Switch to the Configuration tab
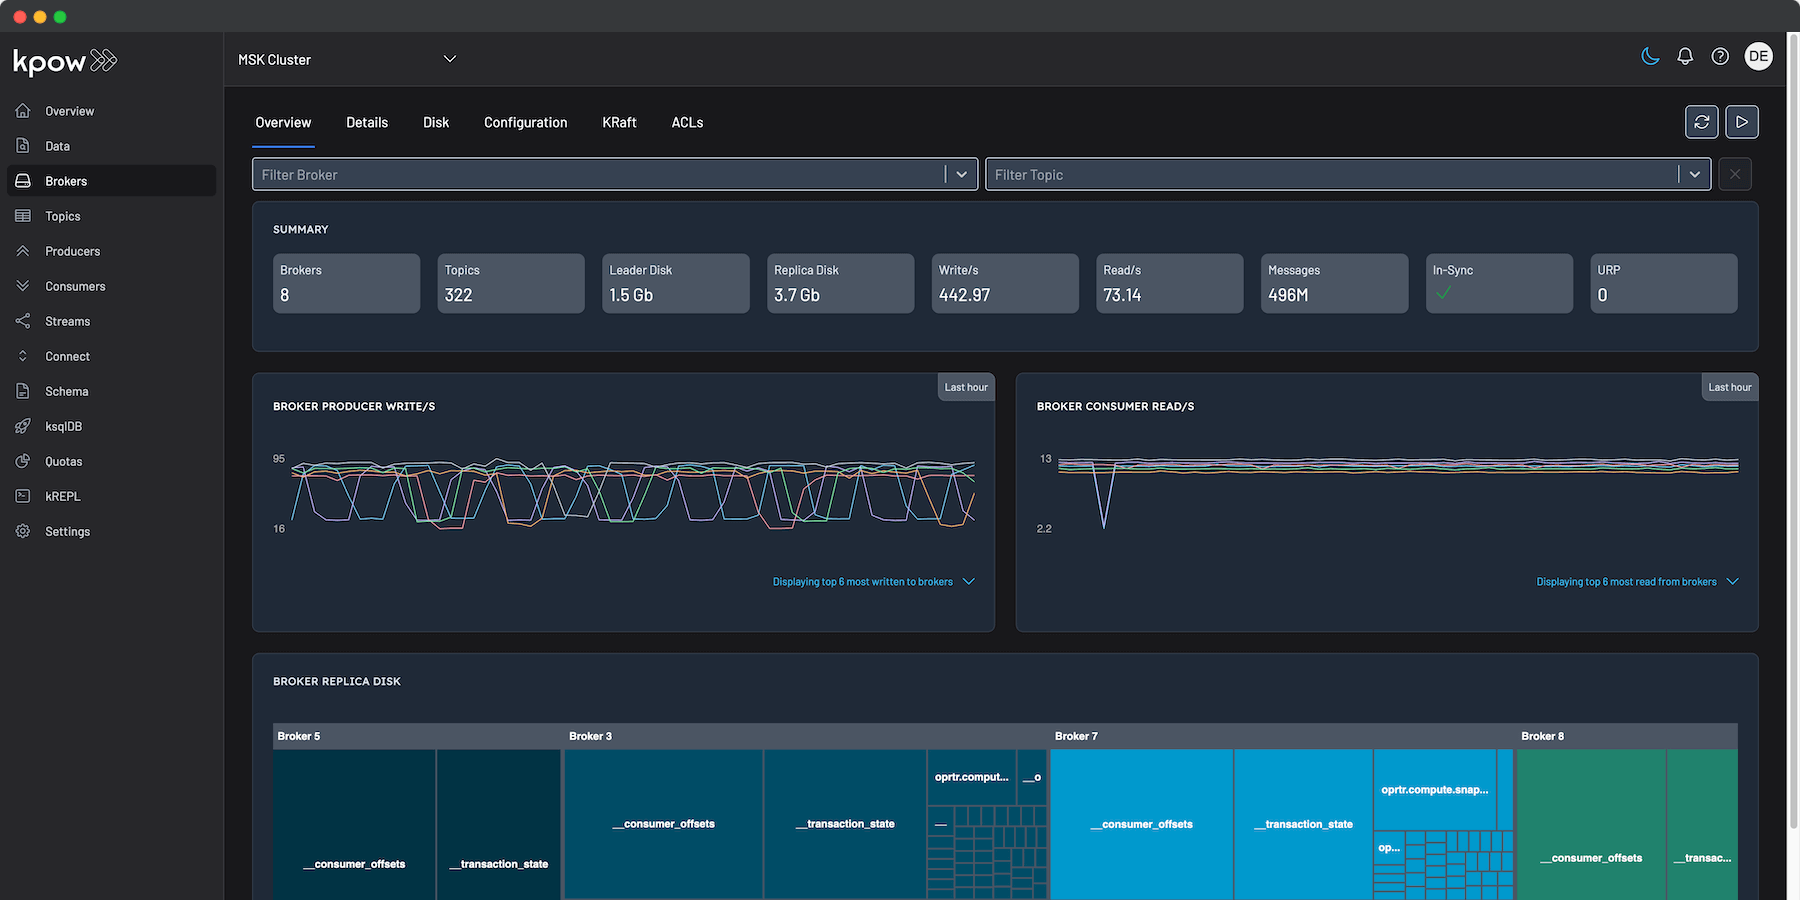 click(525, 122)
